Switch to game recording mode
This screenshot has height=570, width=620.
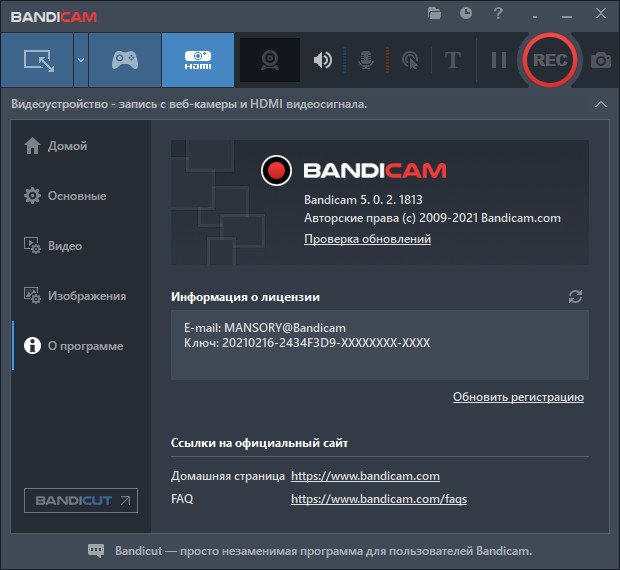pos(125,60)
